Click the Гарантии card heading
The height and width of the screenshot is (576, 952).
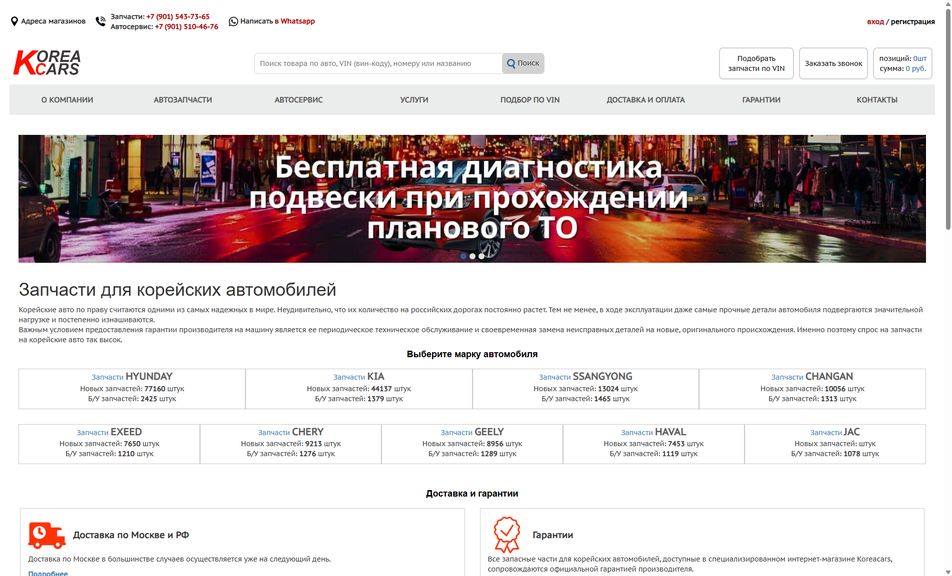pos(552,535)
